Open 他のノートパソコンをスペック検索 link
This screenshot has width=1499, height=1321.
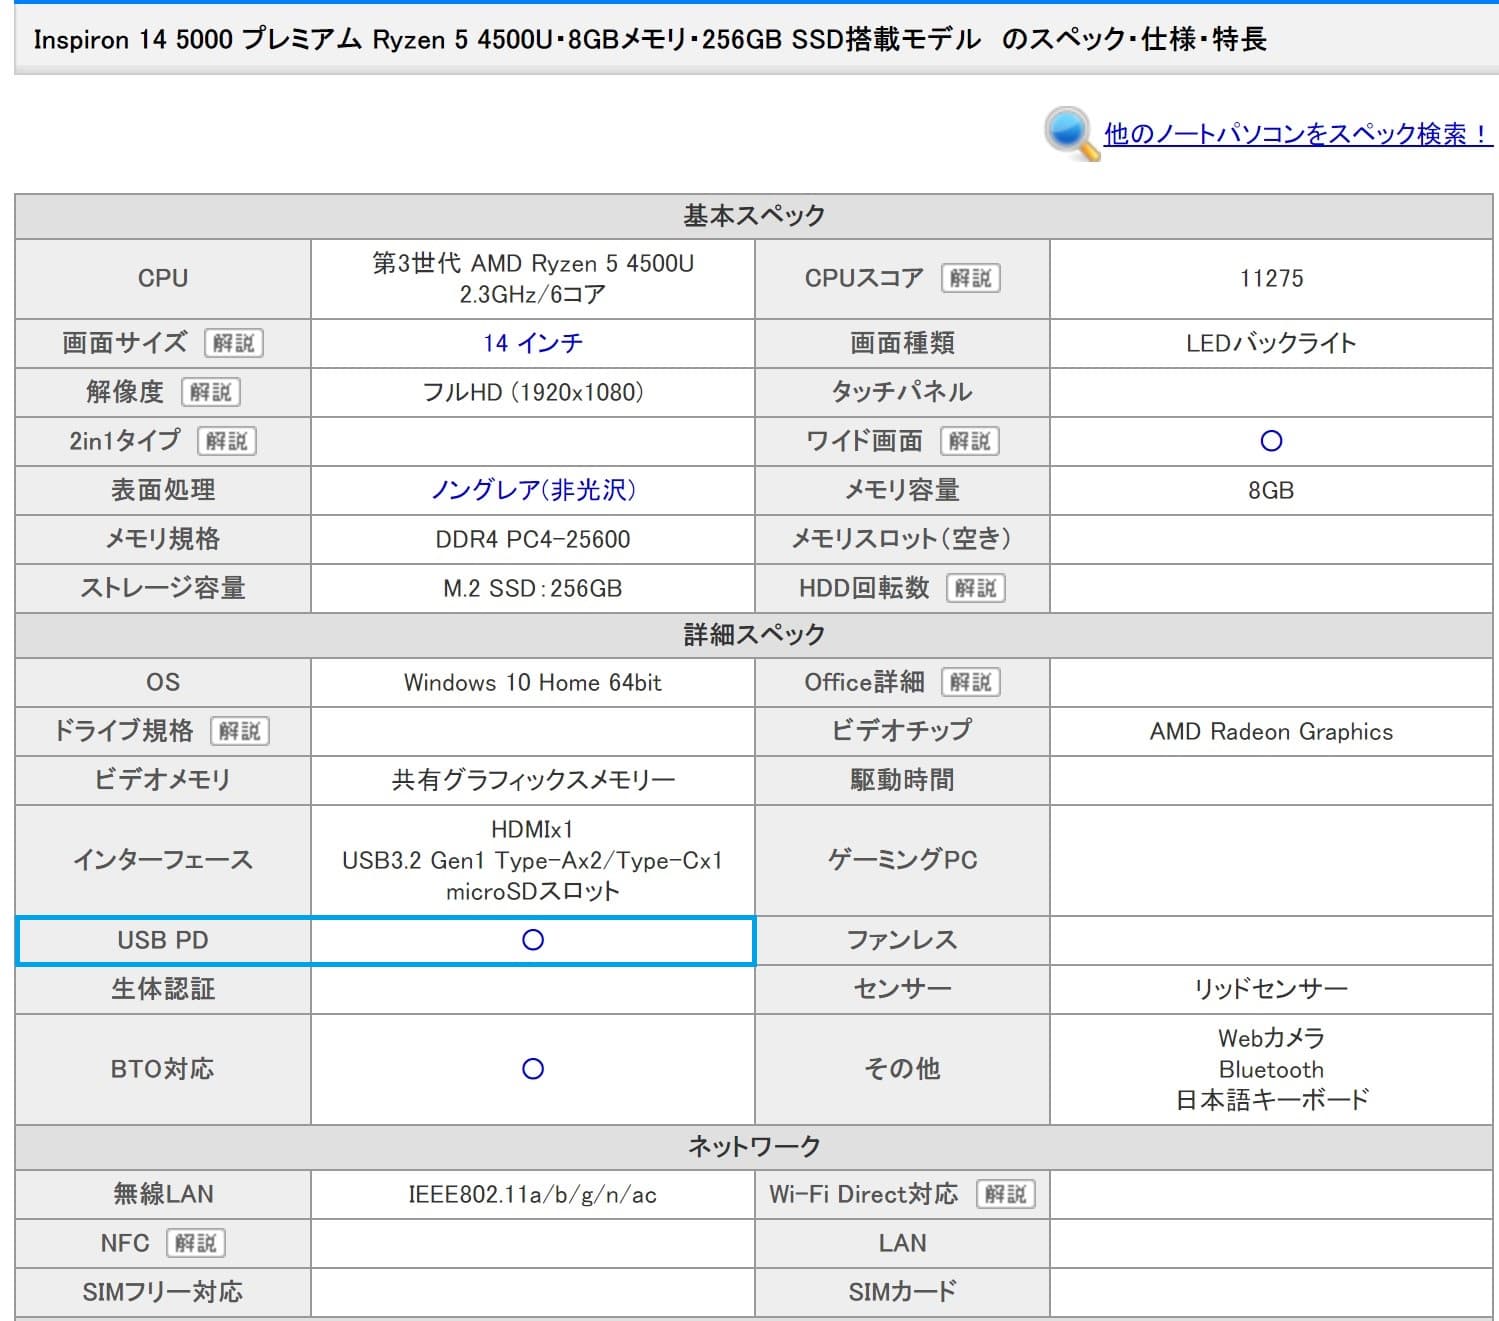(x=1298, y=134)
